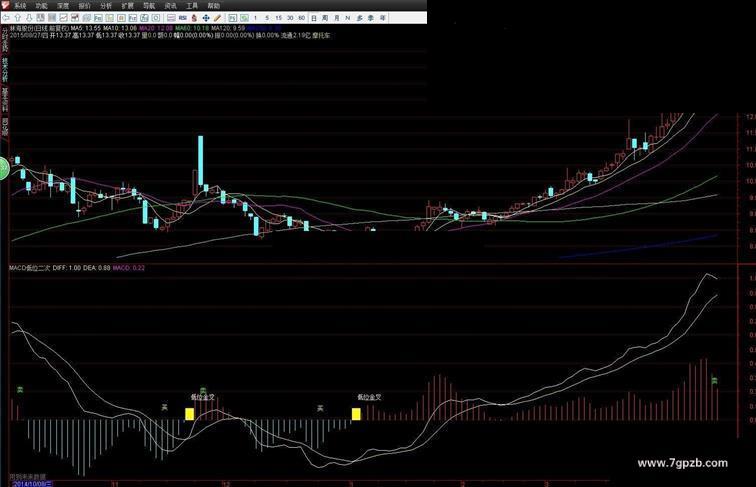Click the up arrow toolbar icon
Image resolution: width=756 pixels, height=487 pixels.
pyautogui.click(x=17, y=18)
